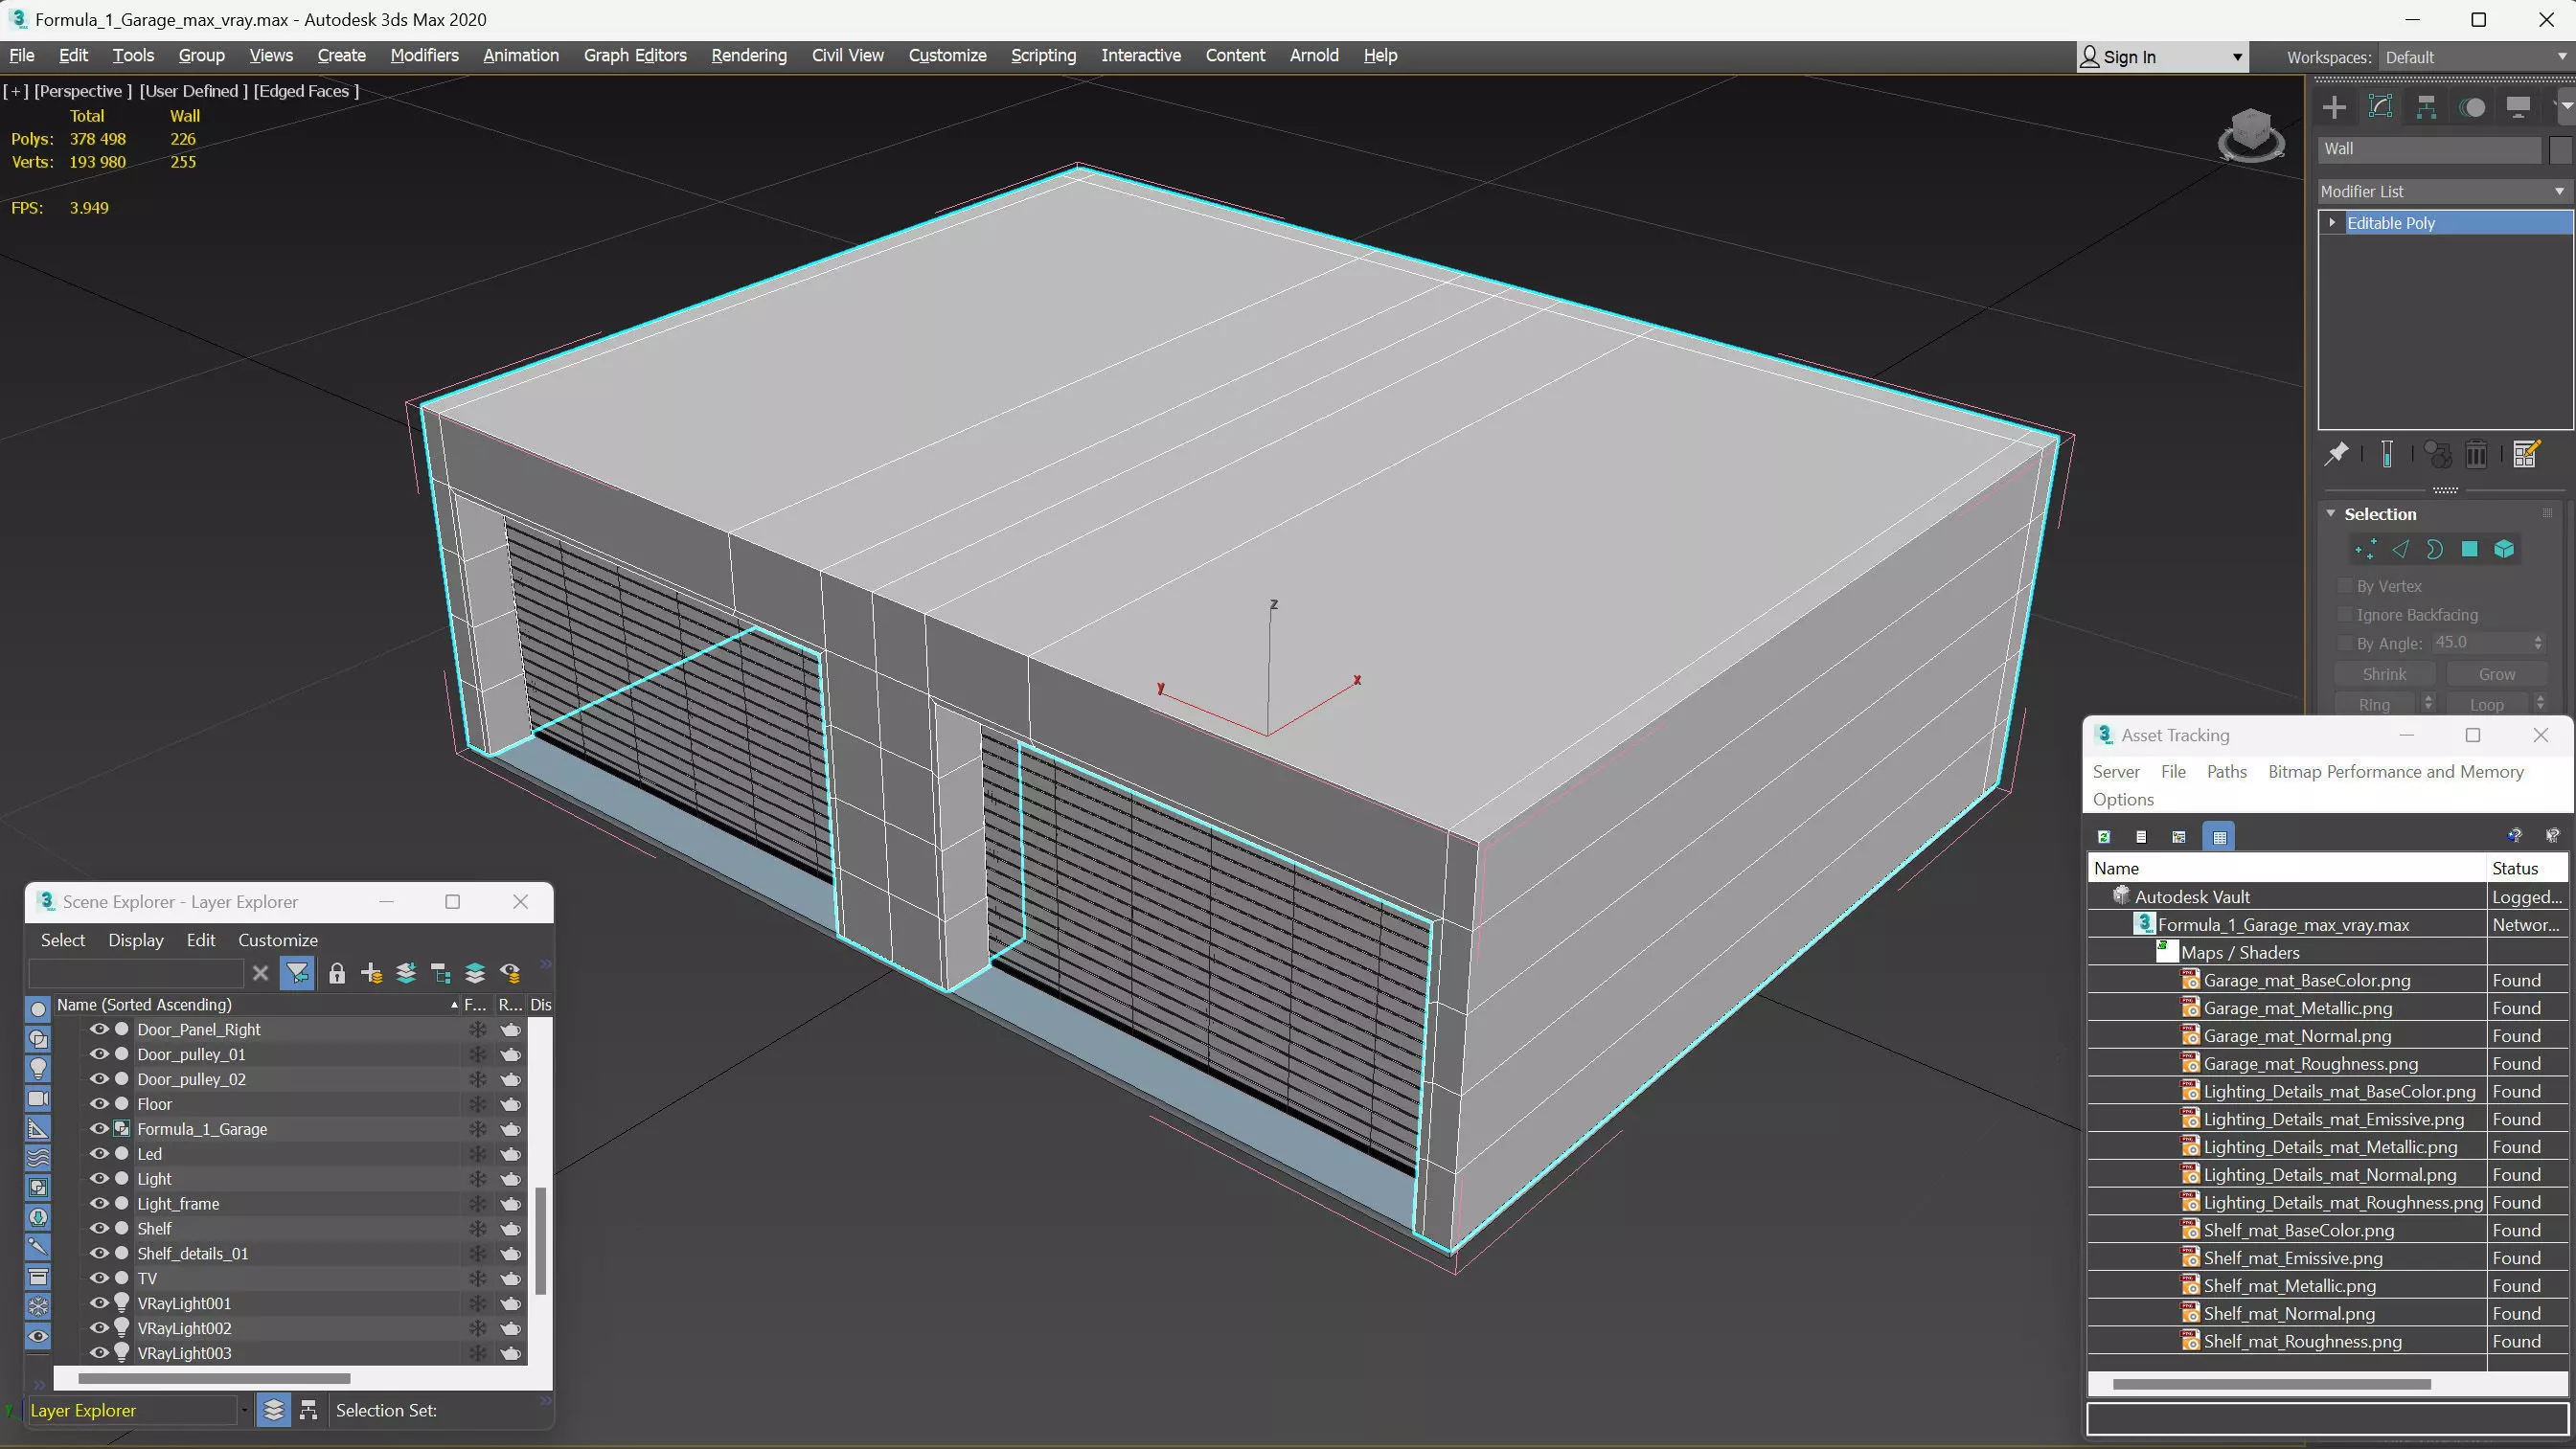2576x1449 pixels.
Task: Hide VRayLight002 via its eye icon
Action: [x=99, y=1328]
